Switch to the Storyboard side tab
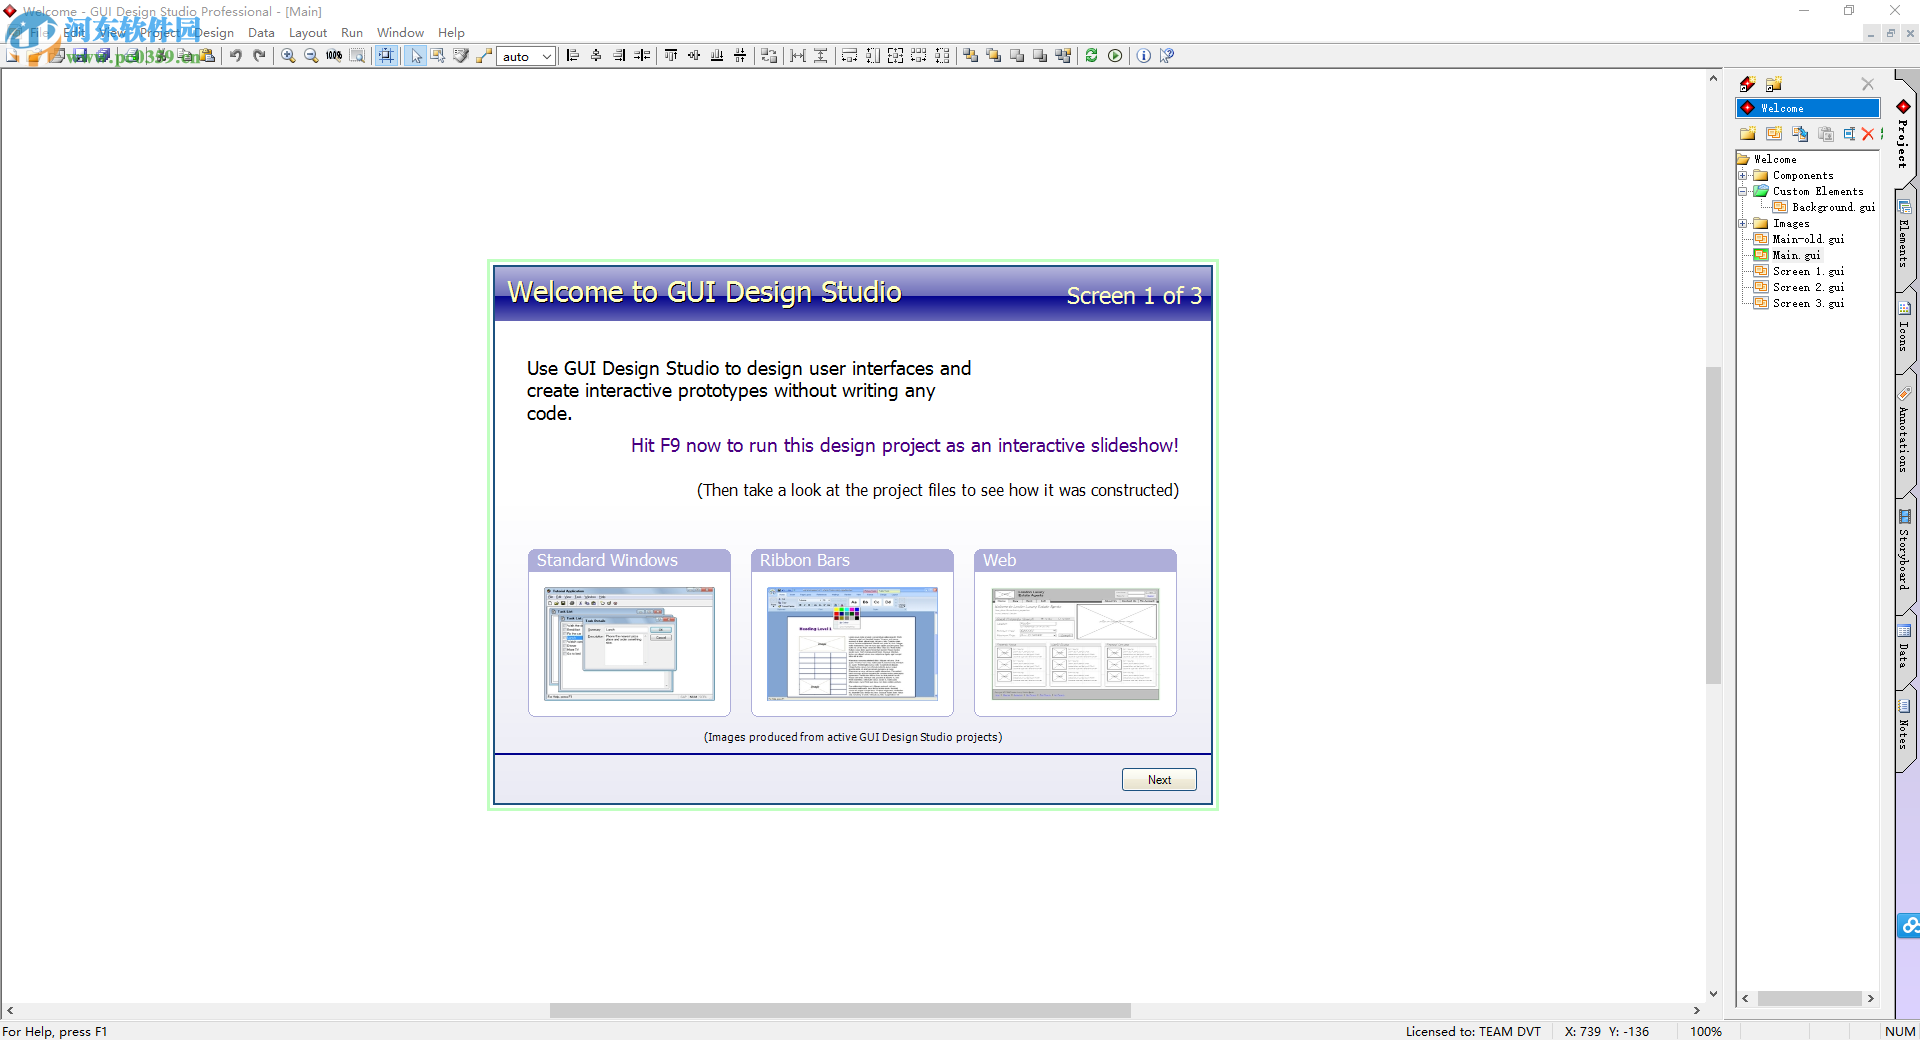The height and width of the screenshot is (1040, 1920). click(1904, 551)
